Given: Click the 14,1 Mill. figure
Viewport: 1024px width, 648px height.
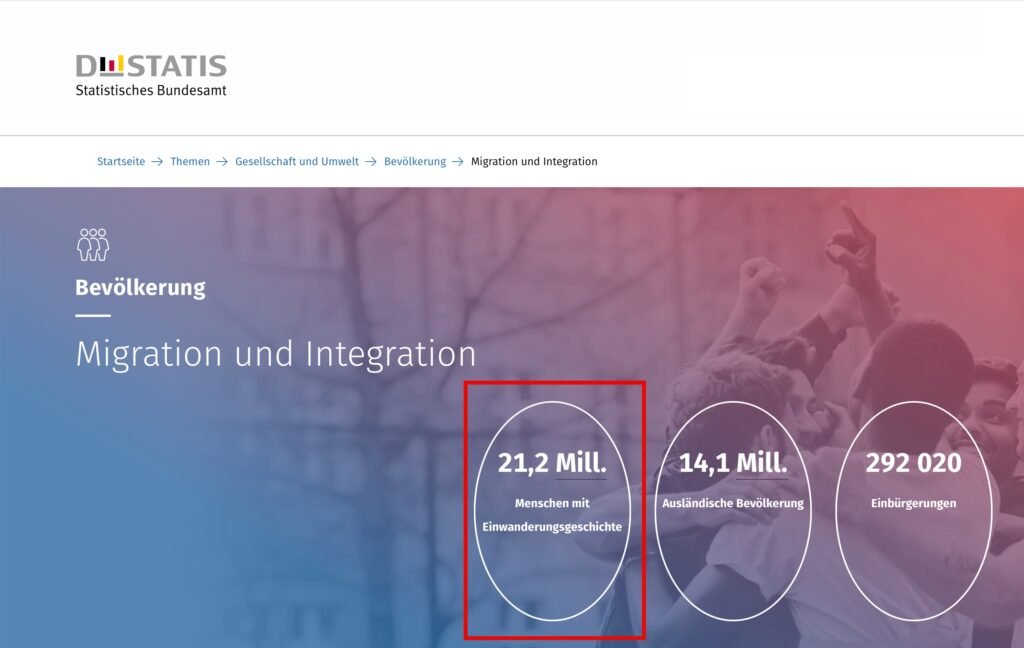Looking at the screenshot, I should coord(733,463).
